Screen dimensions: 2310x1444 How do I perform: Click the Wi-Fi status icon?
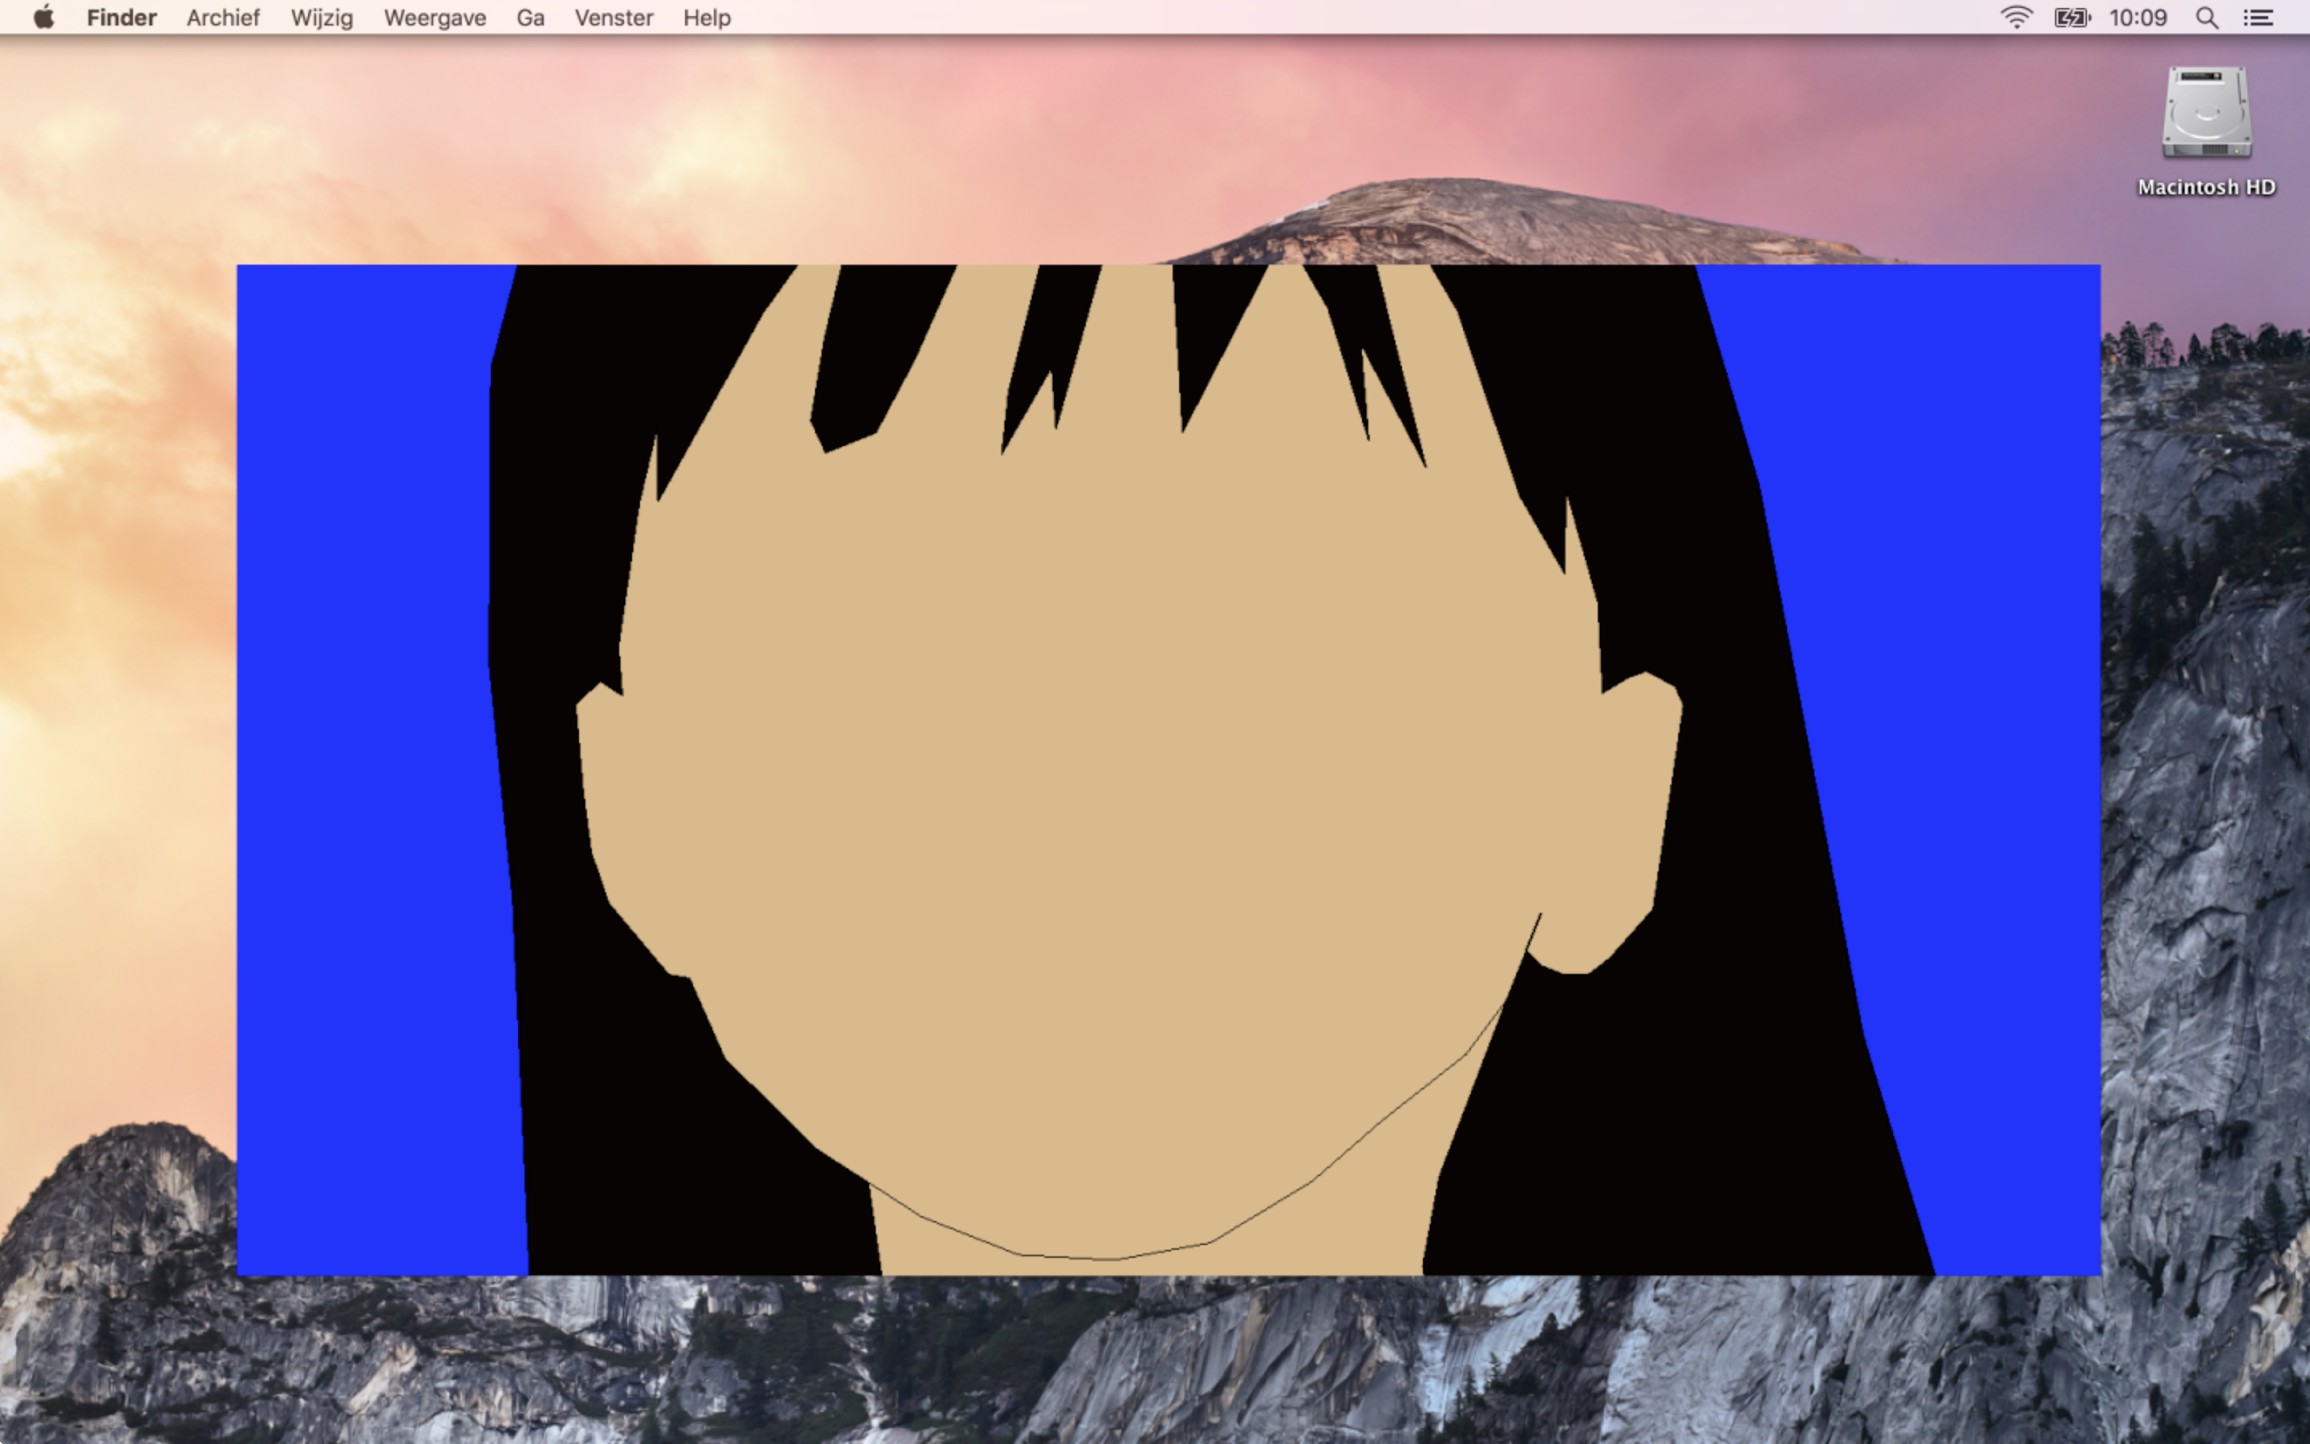point(2016,17)
